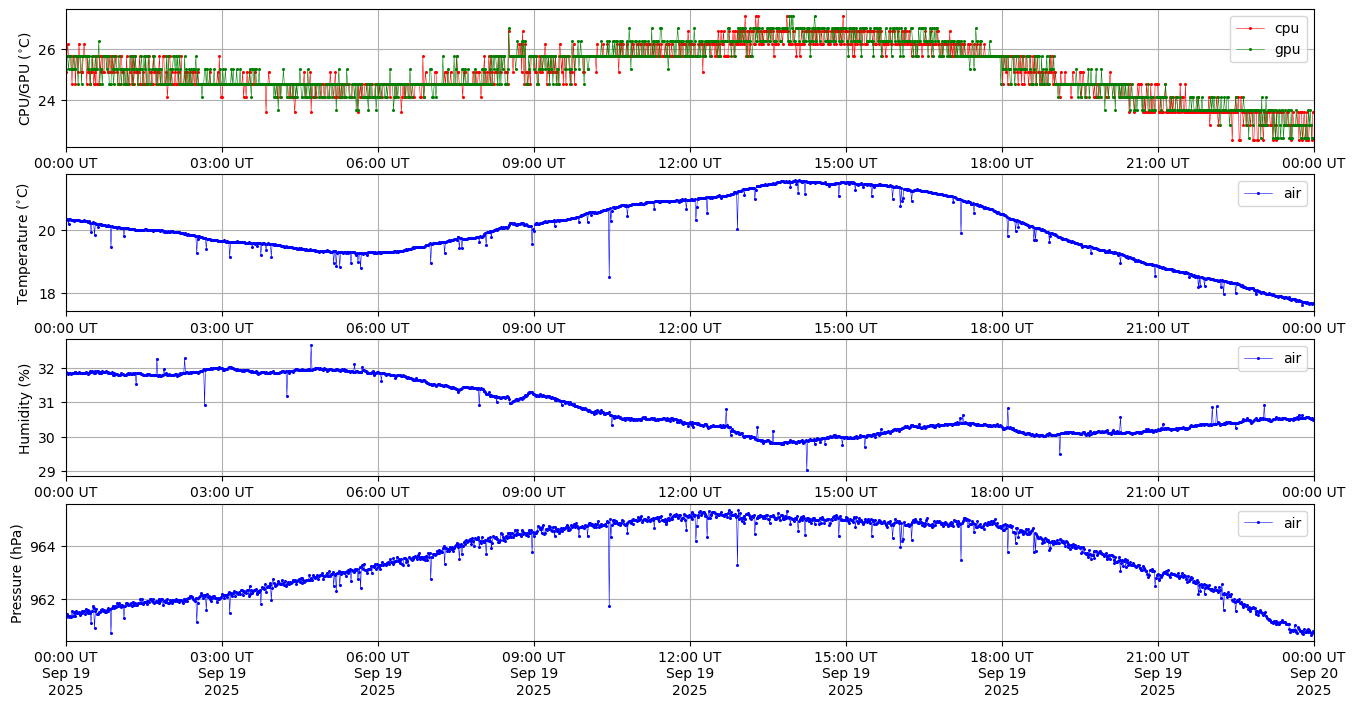Click the CPU/GPU (°C) axis label
Image resolution: width=1355 pixels, height=707 pixels.
click(x=25, y=79)
